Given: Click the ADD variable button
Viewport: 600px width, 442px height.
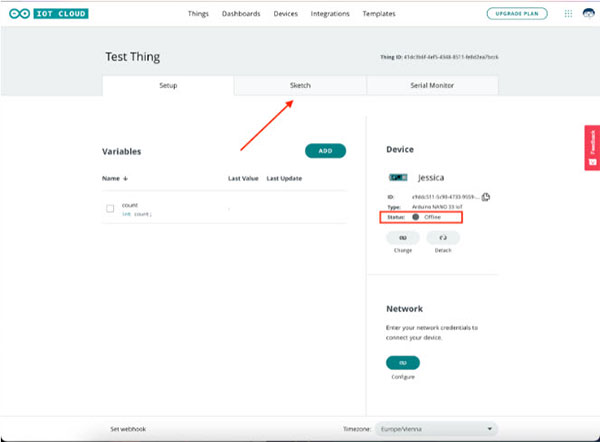Looking at the screenshot, I should [x=325, y=151].
